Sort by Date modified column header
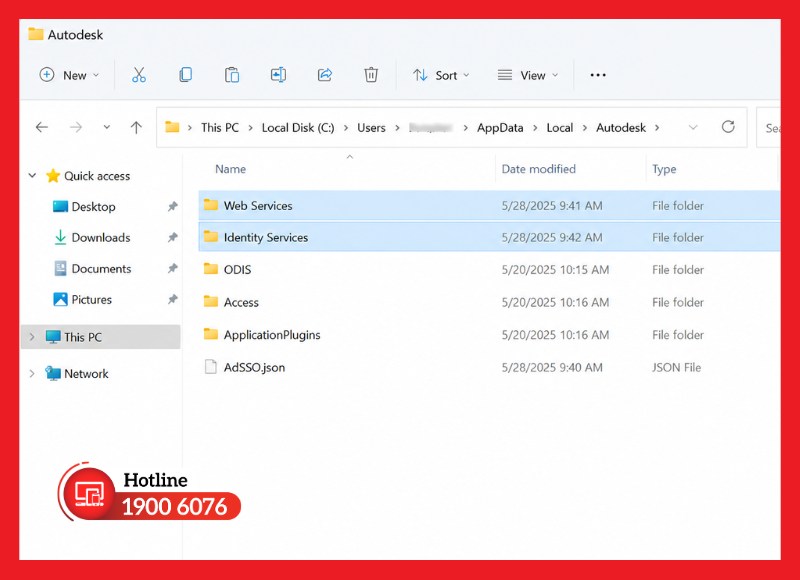 [x=538, y=169]
